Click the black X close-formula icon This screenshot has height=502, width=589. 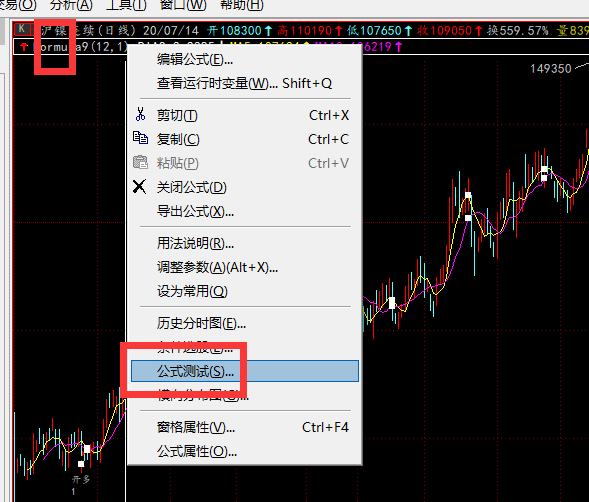click(x=139, y=186)
